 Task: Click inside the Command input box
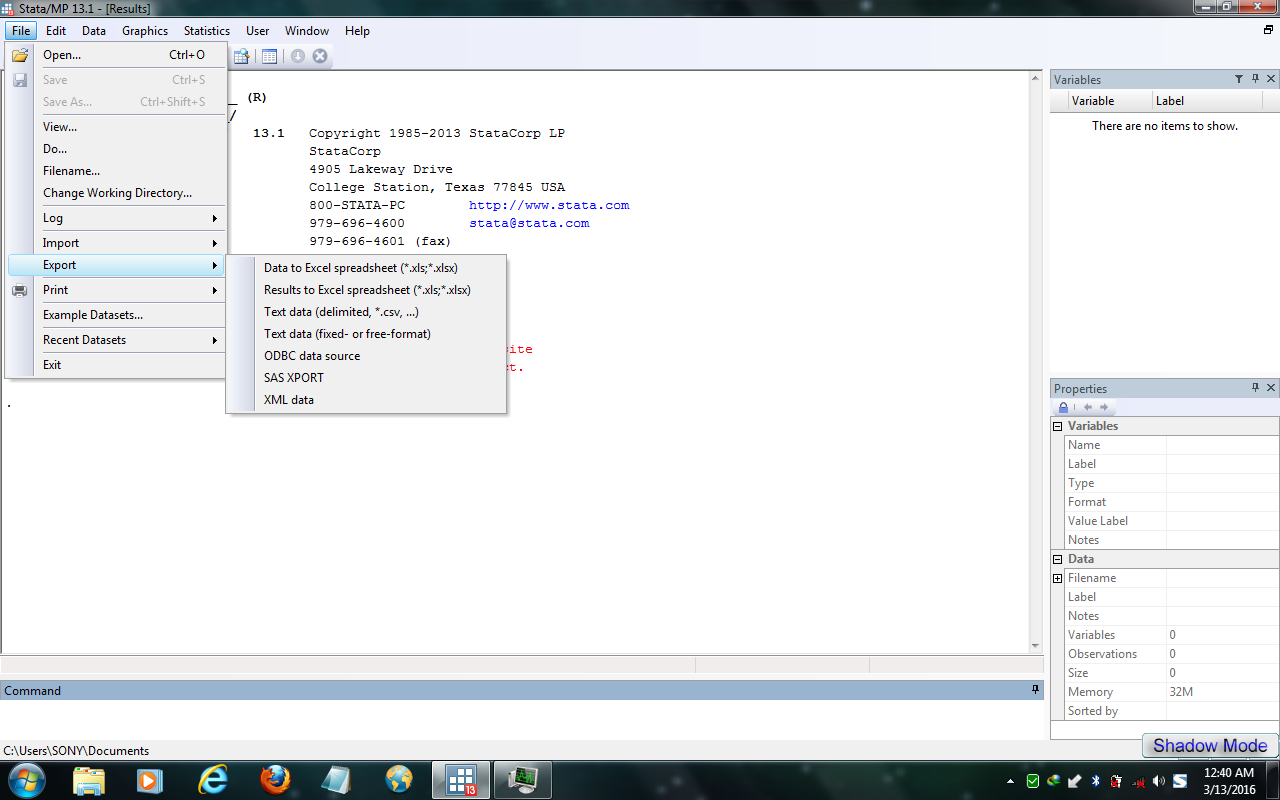click(521, 720)
